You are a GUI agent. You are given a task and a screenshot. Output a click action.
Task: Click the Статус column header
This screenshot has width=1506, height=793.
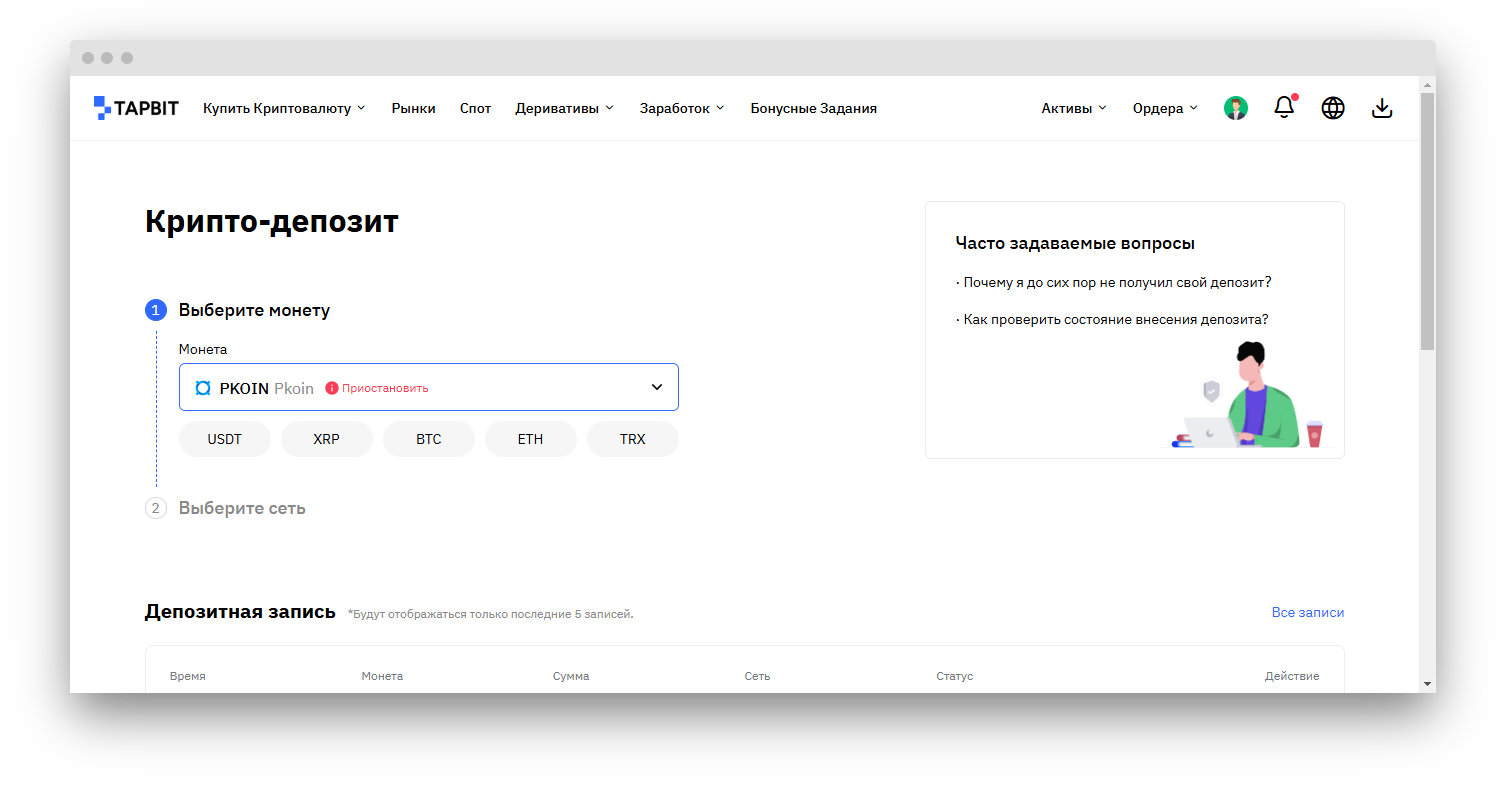(x=954, y=676)
